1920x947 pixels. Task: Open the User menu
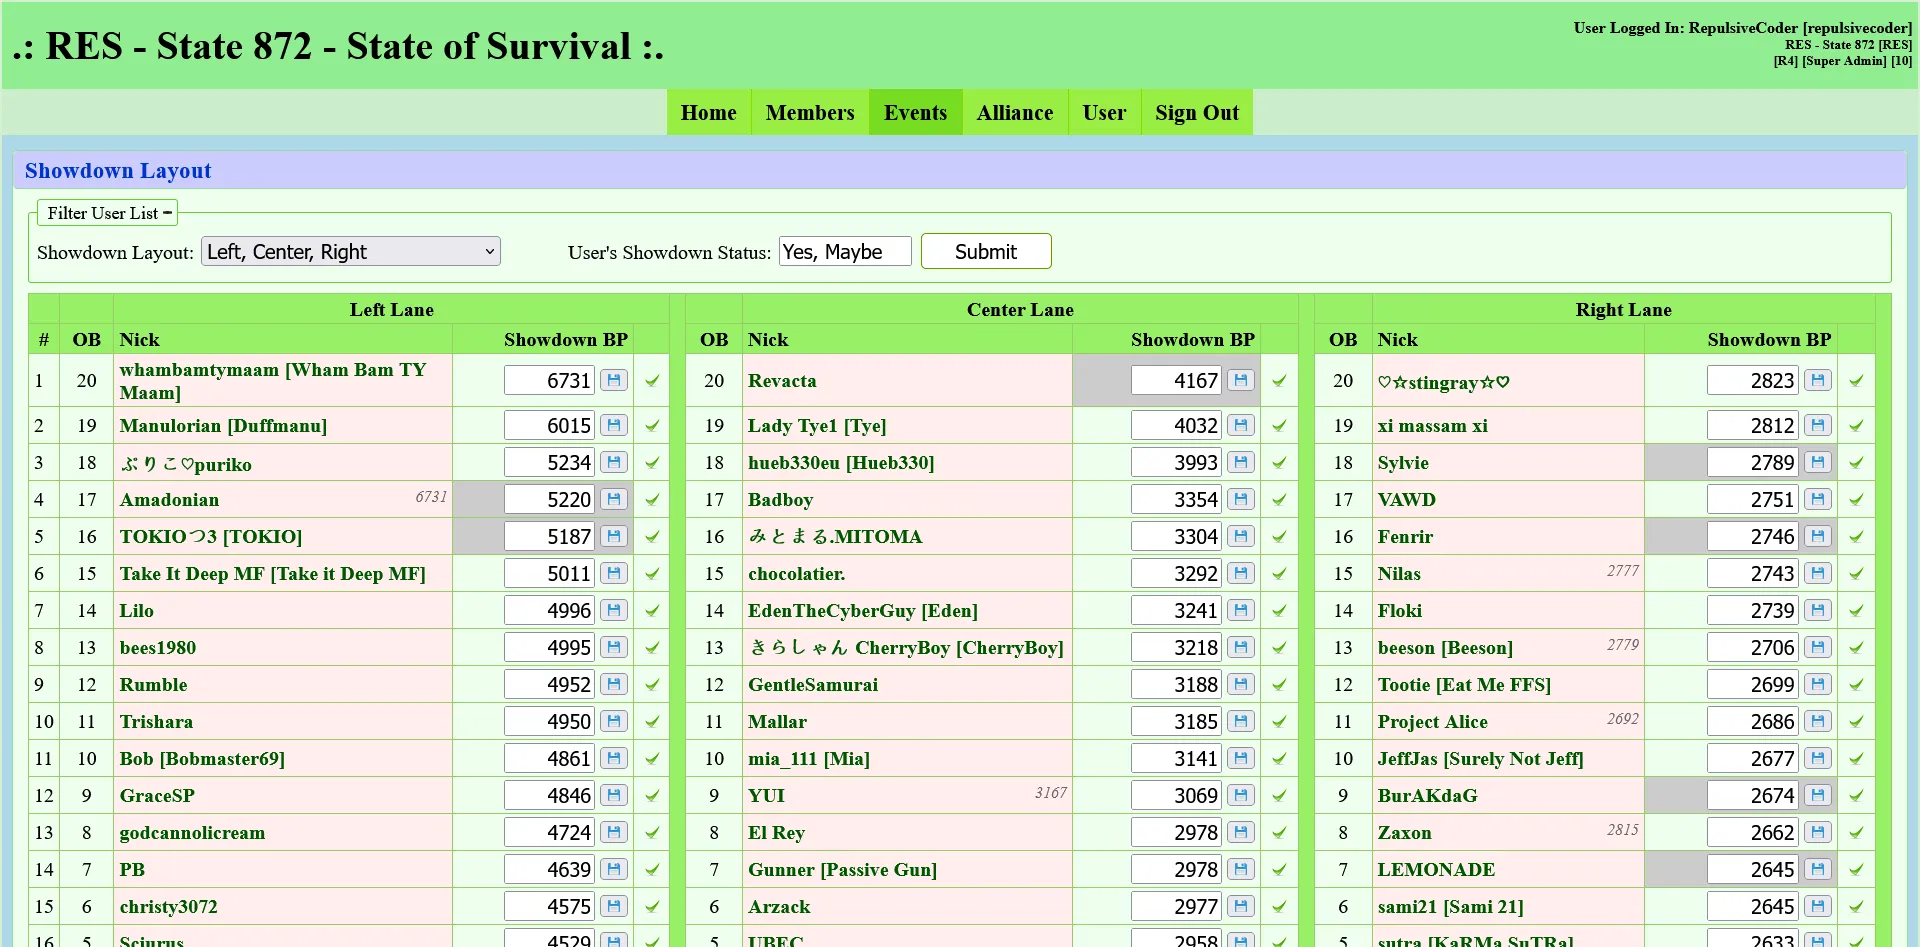click(x=1104, y=112)
